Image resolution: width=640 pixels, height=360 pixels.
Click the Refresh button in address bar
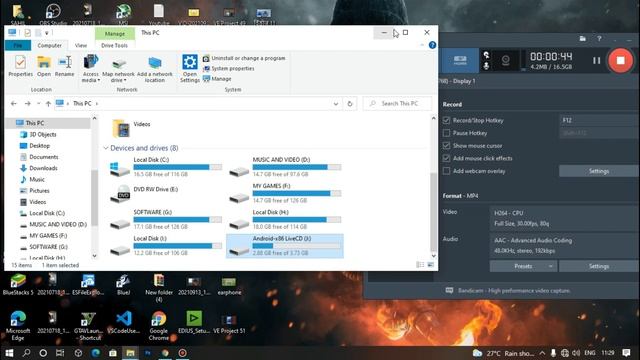click(x=350, y=104)
